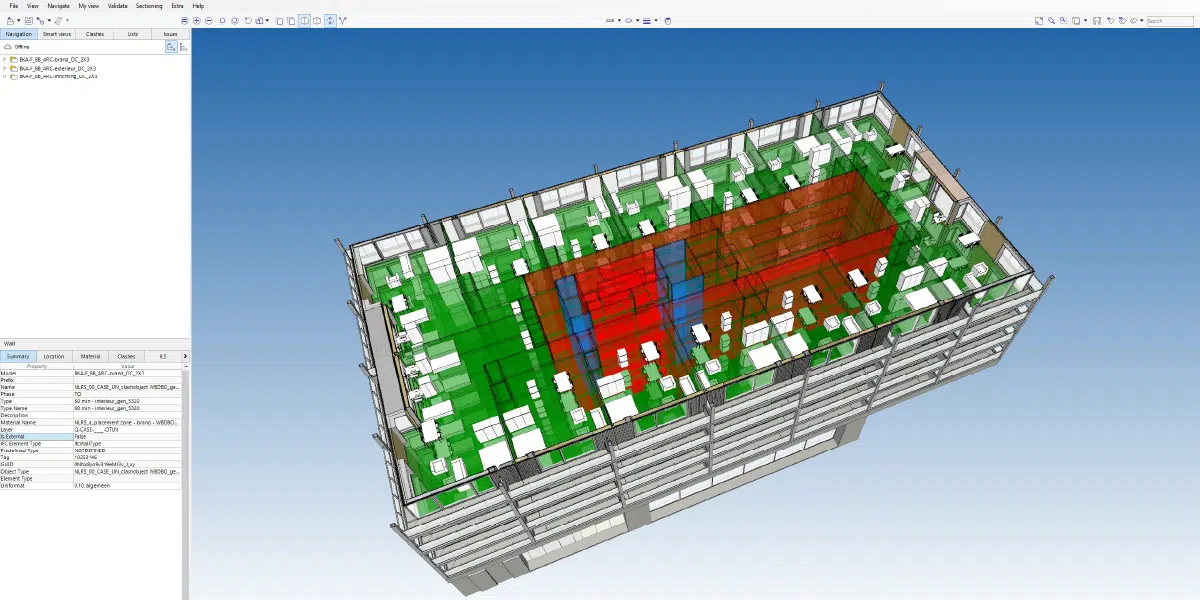The width and height of the screenshot is (1200, 600).
Task: Toggle the highlighted section box view button
Action: coord(304,20)
